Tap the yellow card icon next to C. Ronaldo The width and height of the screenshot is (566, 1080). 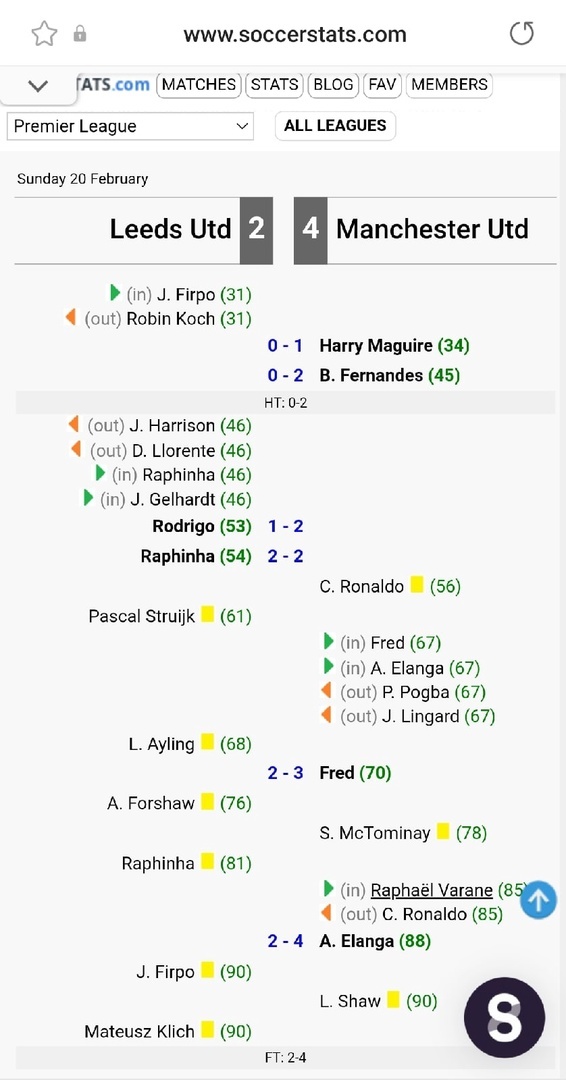[417, 585]
